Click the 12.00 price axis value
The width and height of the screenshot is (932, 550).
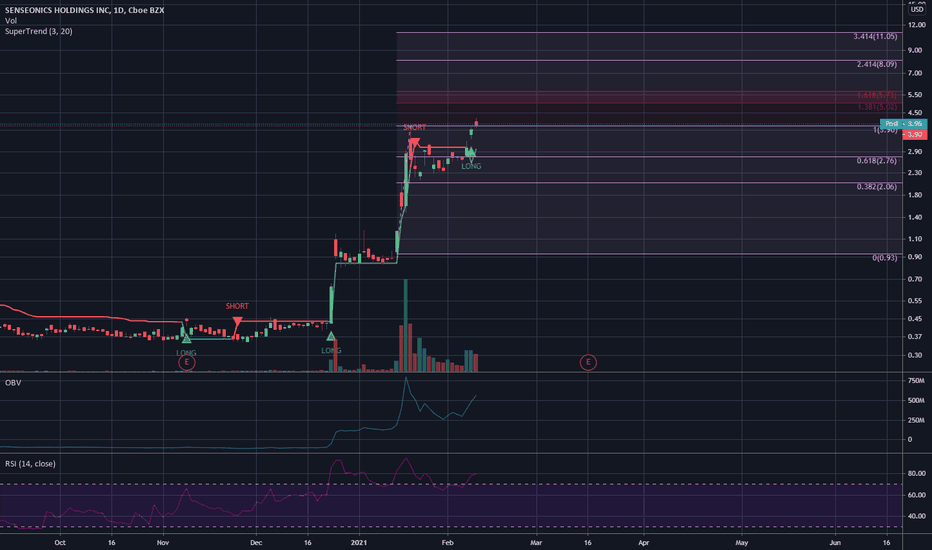pos(917,25)
